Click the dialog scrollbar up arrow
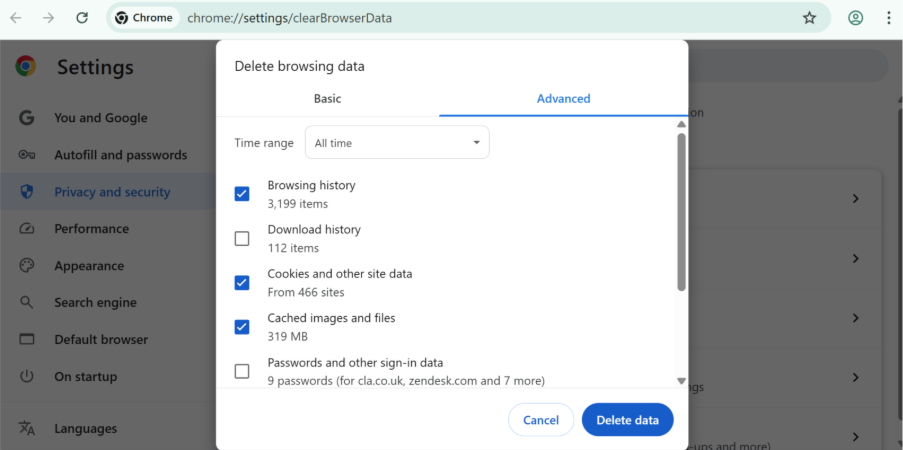 coord(681,124)
